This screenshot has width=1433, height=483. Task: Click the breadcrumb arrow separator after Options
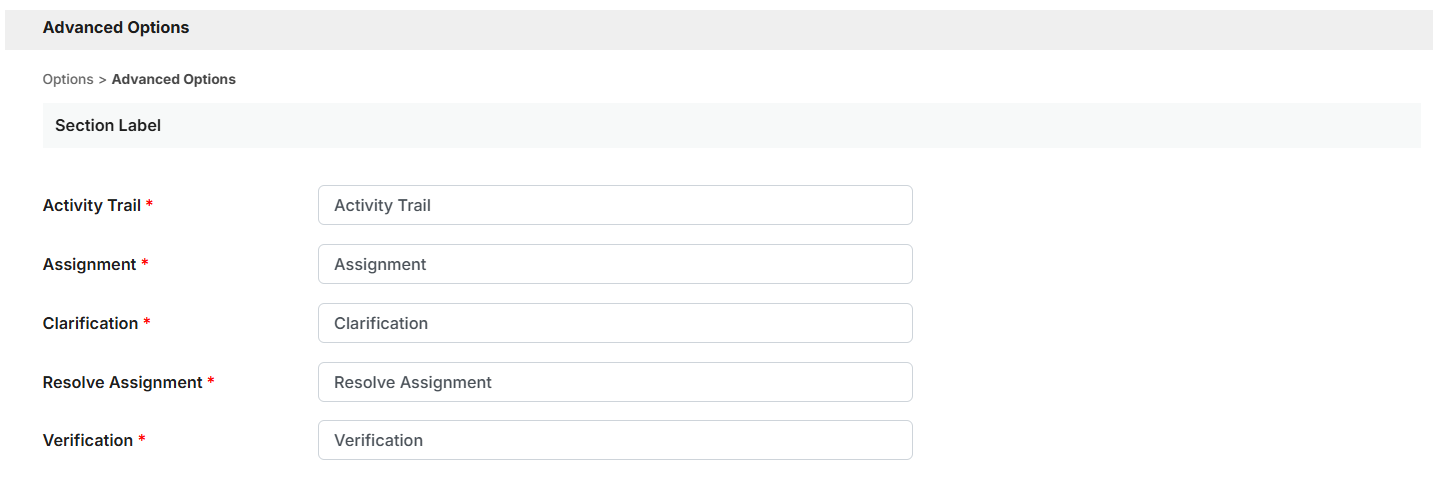pyautogui.click(x=103, y=79)
